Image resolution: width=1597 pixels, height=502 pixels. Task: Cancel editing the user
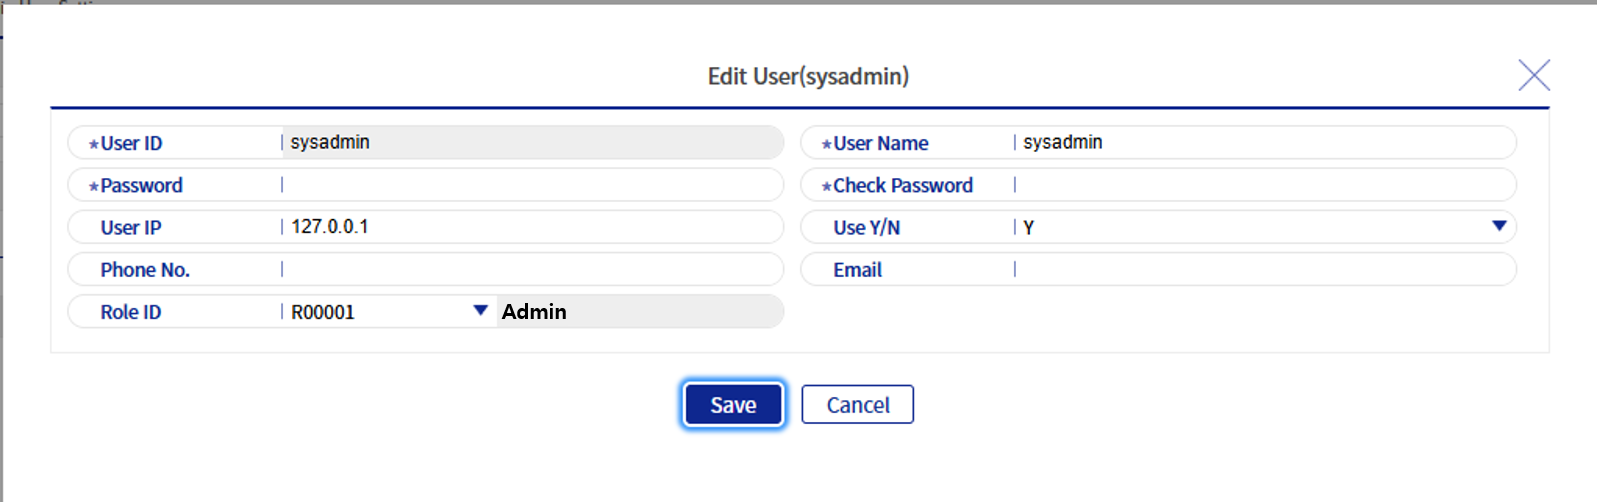click(857, 405)
